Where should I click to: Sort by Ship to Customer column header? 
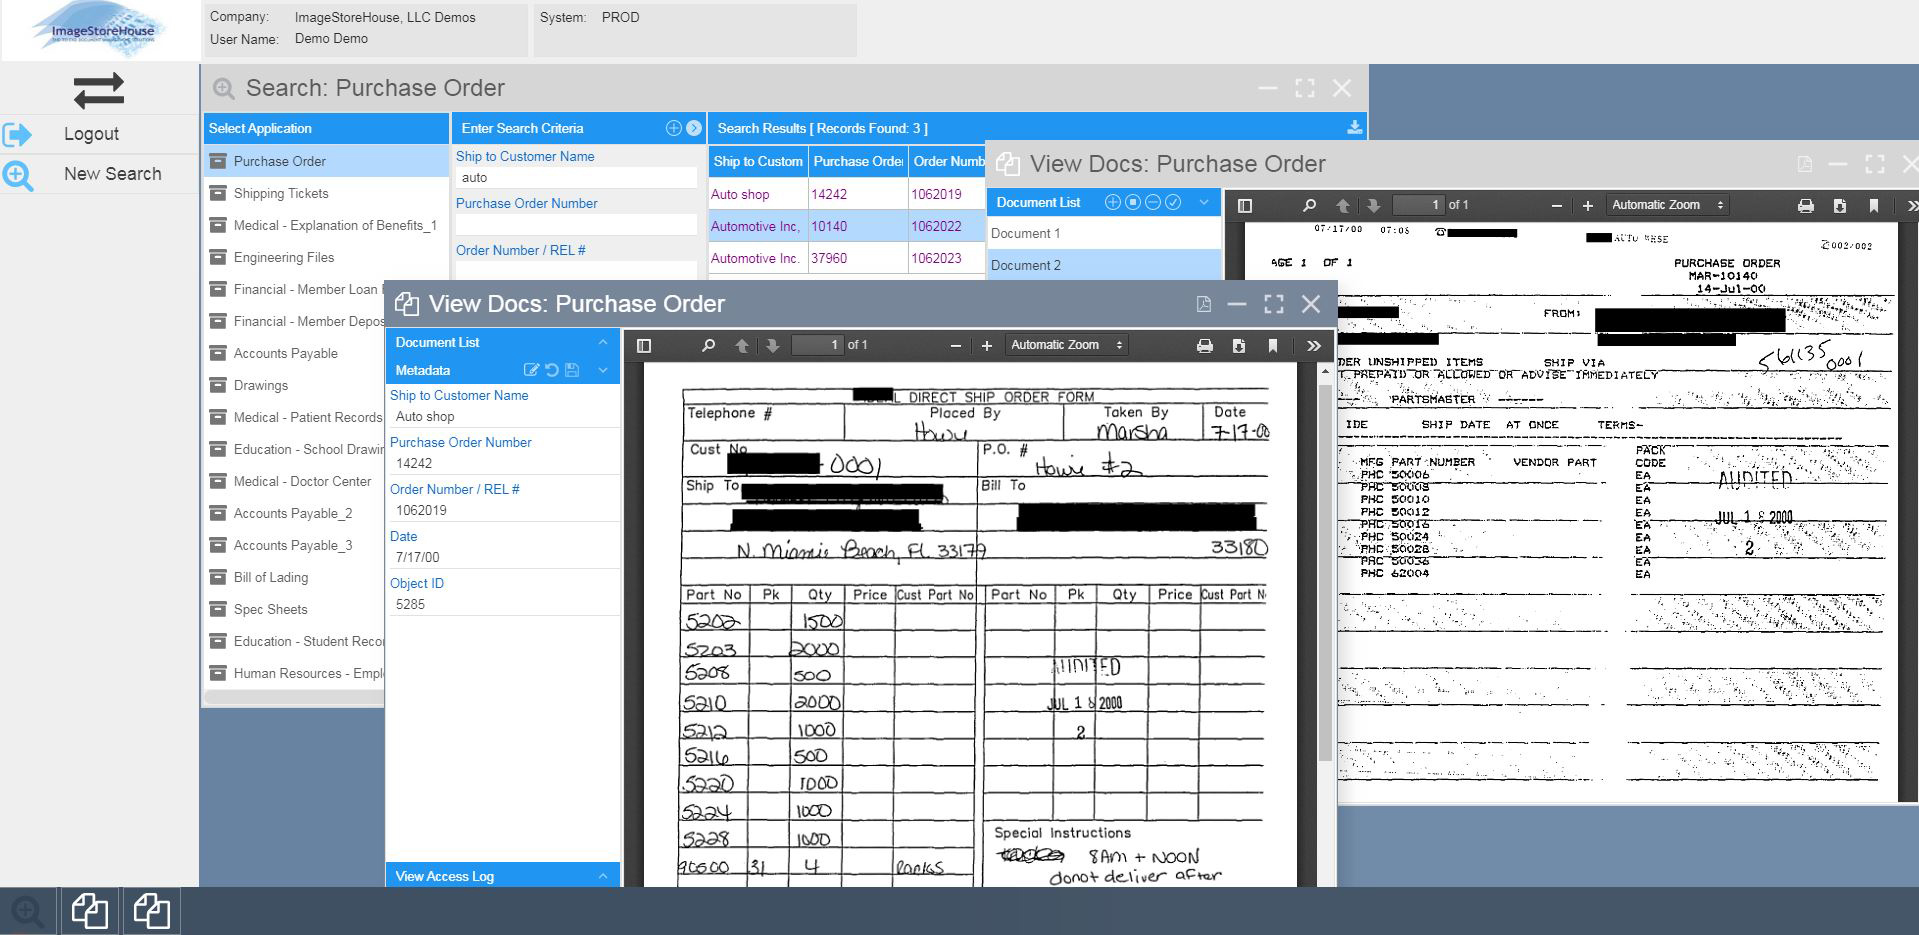click(757, 161)
